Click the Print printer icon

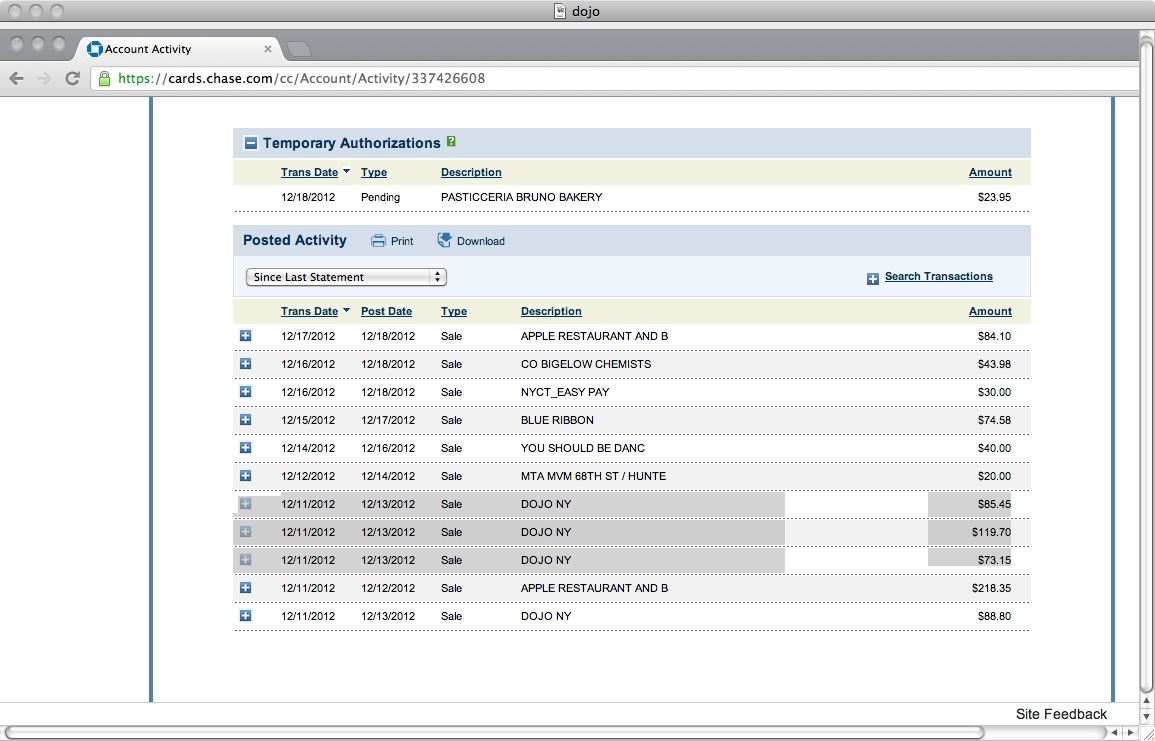[x=378, y=241]
